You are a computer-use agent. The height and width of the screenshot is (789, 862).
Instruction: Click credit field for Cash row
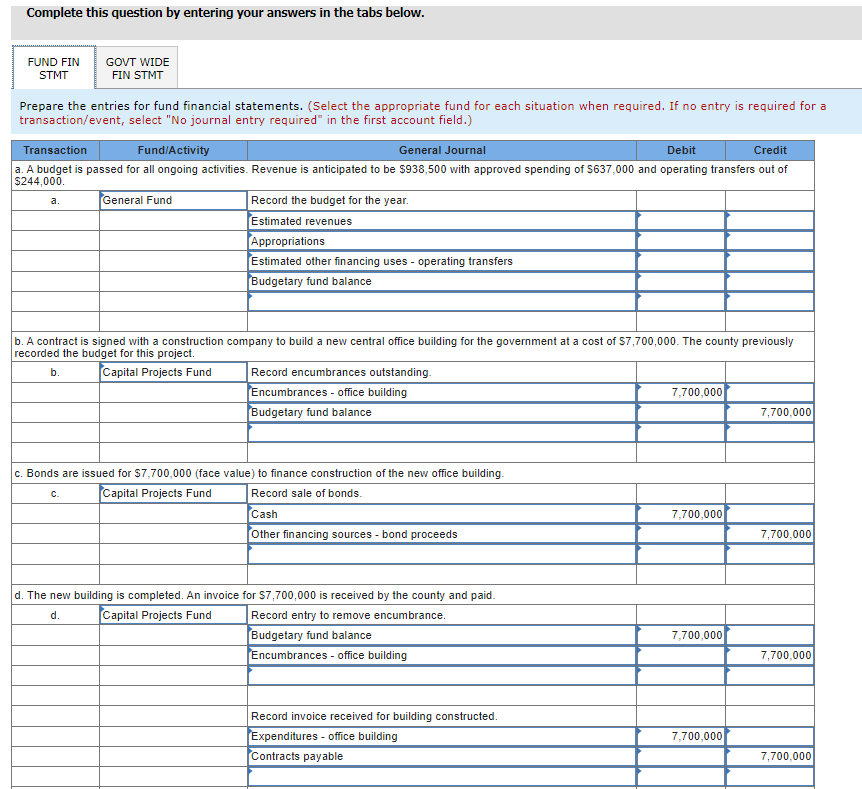[770, 514]
